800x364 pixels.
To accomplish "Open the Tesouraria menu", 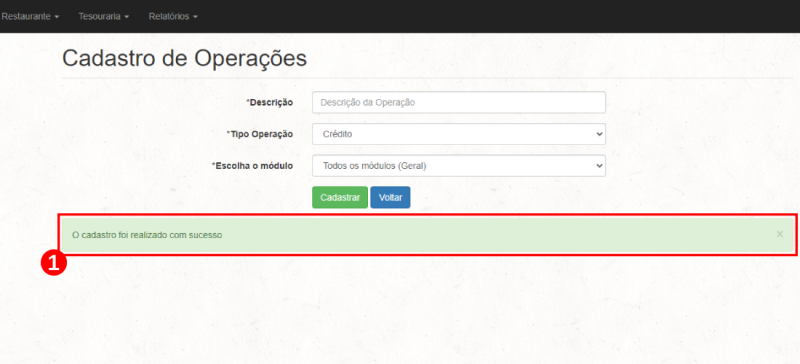I will coord(104,16).
